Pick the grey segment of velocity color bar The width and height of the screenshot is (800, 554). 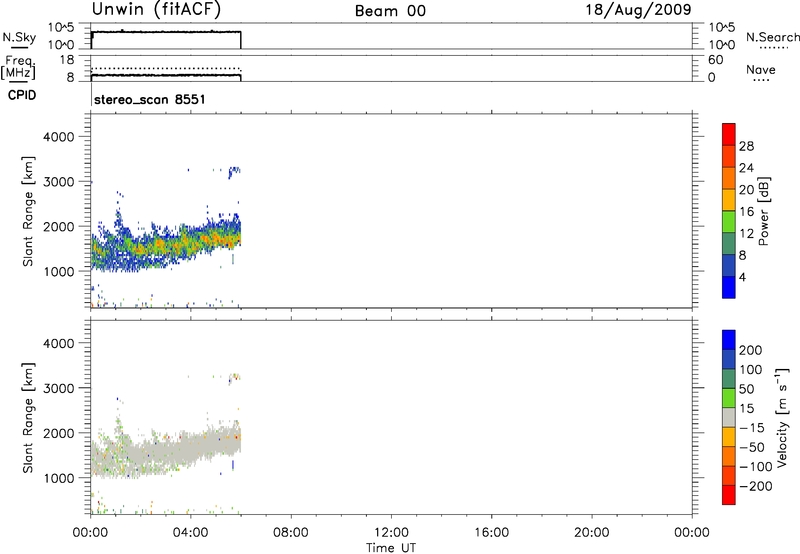tap(729, 417)
